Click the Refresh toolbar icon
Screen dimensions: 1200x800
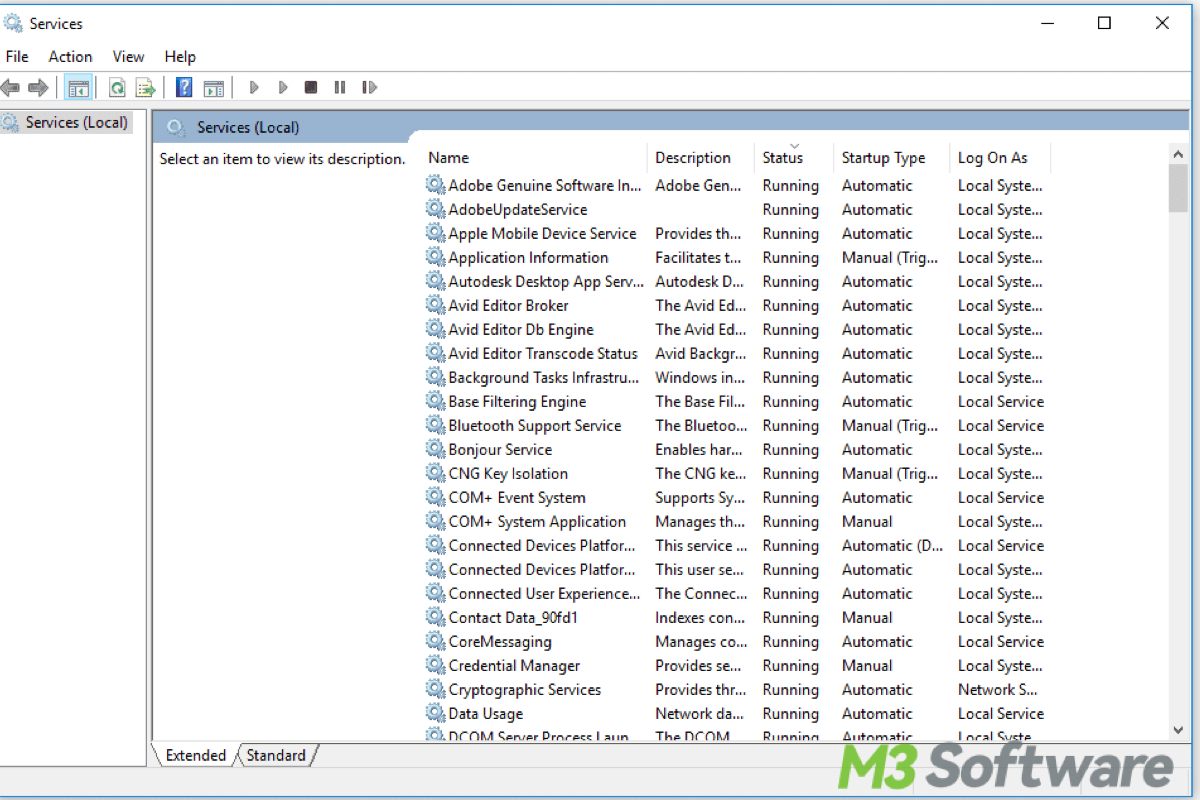(x=117, y=88)
